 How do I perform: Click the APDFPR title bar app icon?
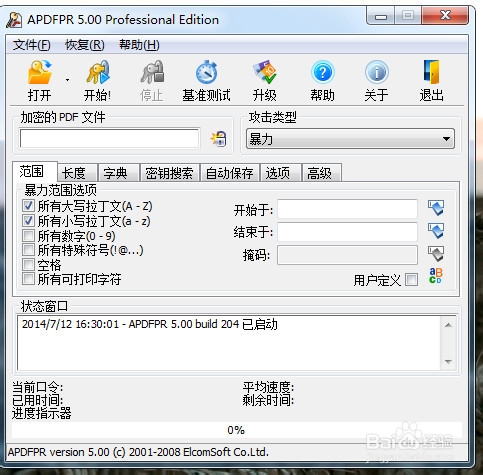tap(14, 20)
